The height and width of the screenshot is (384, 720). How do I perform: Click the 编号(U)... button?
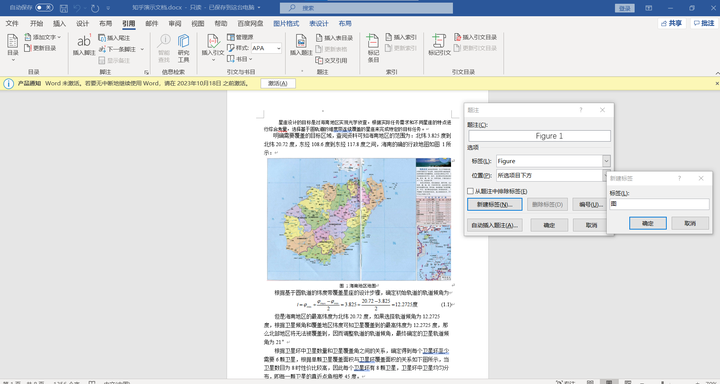[x=590, y=204]
